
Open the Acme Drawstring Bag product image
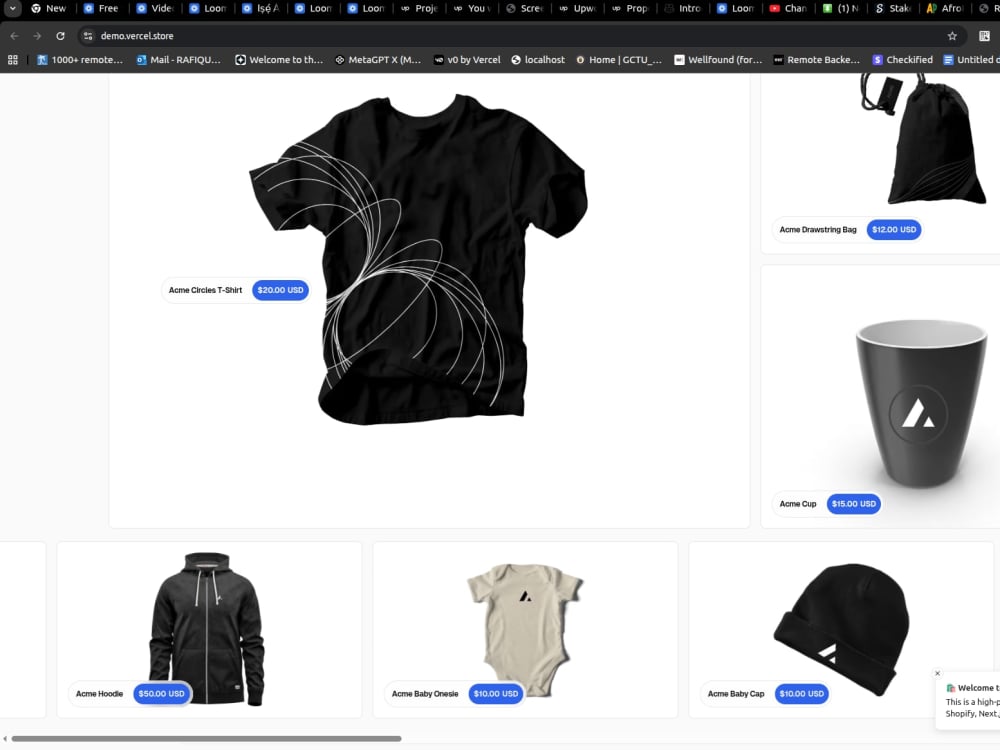(925, 139)
